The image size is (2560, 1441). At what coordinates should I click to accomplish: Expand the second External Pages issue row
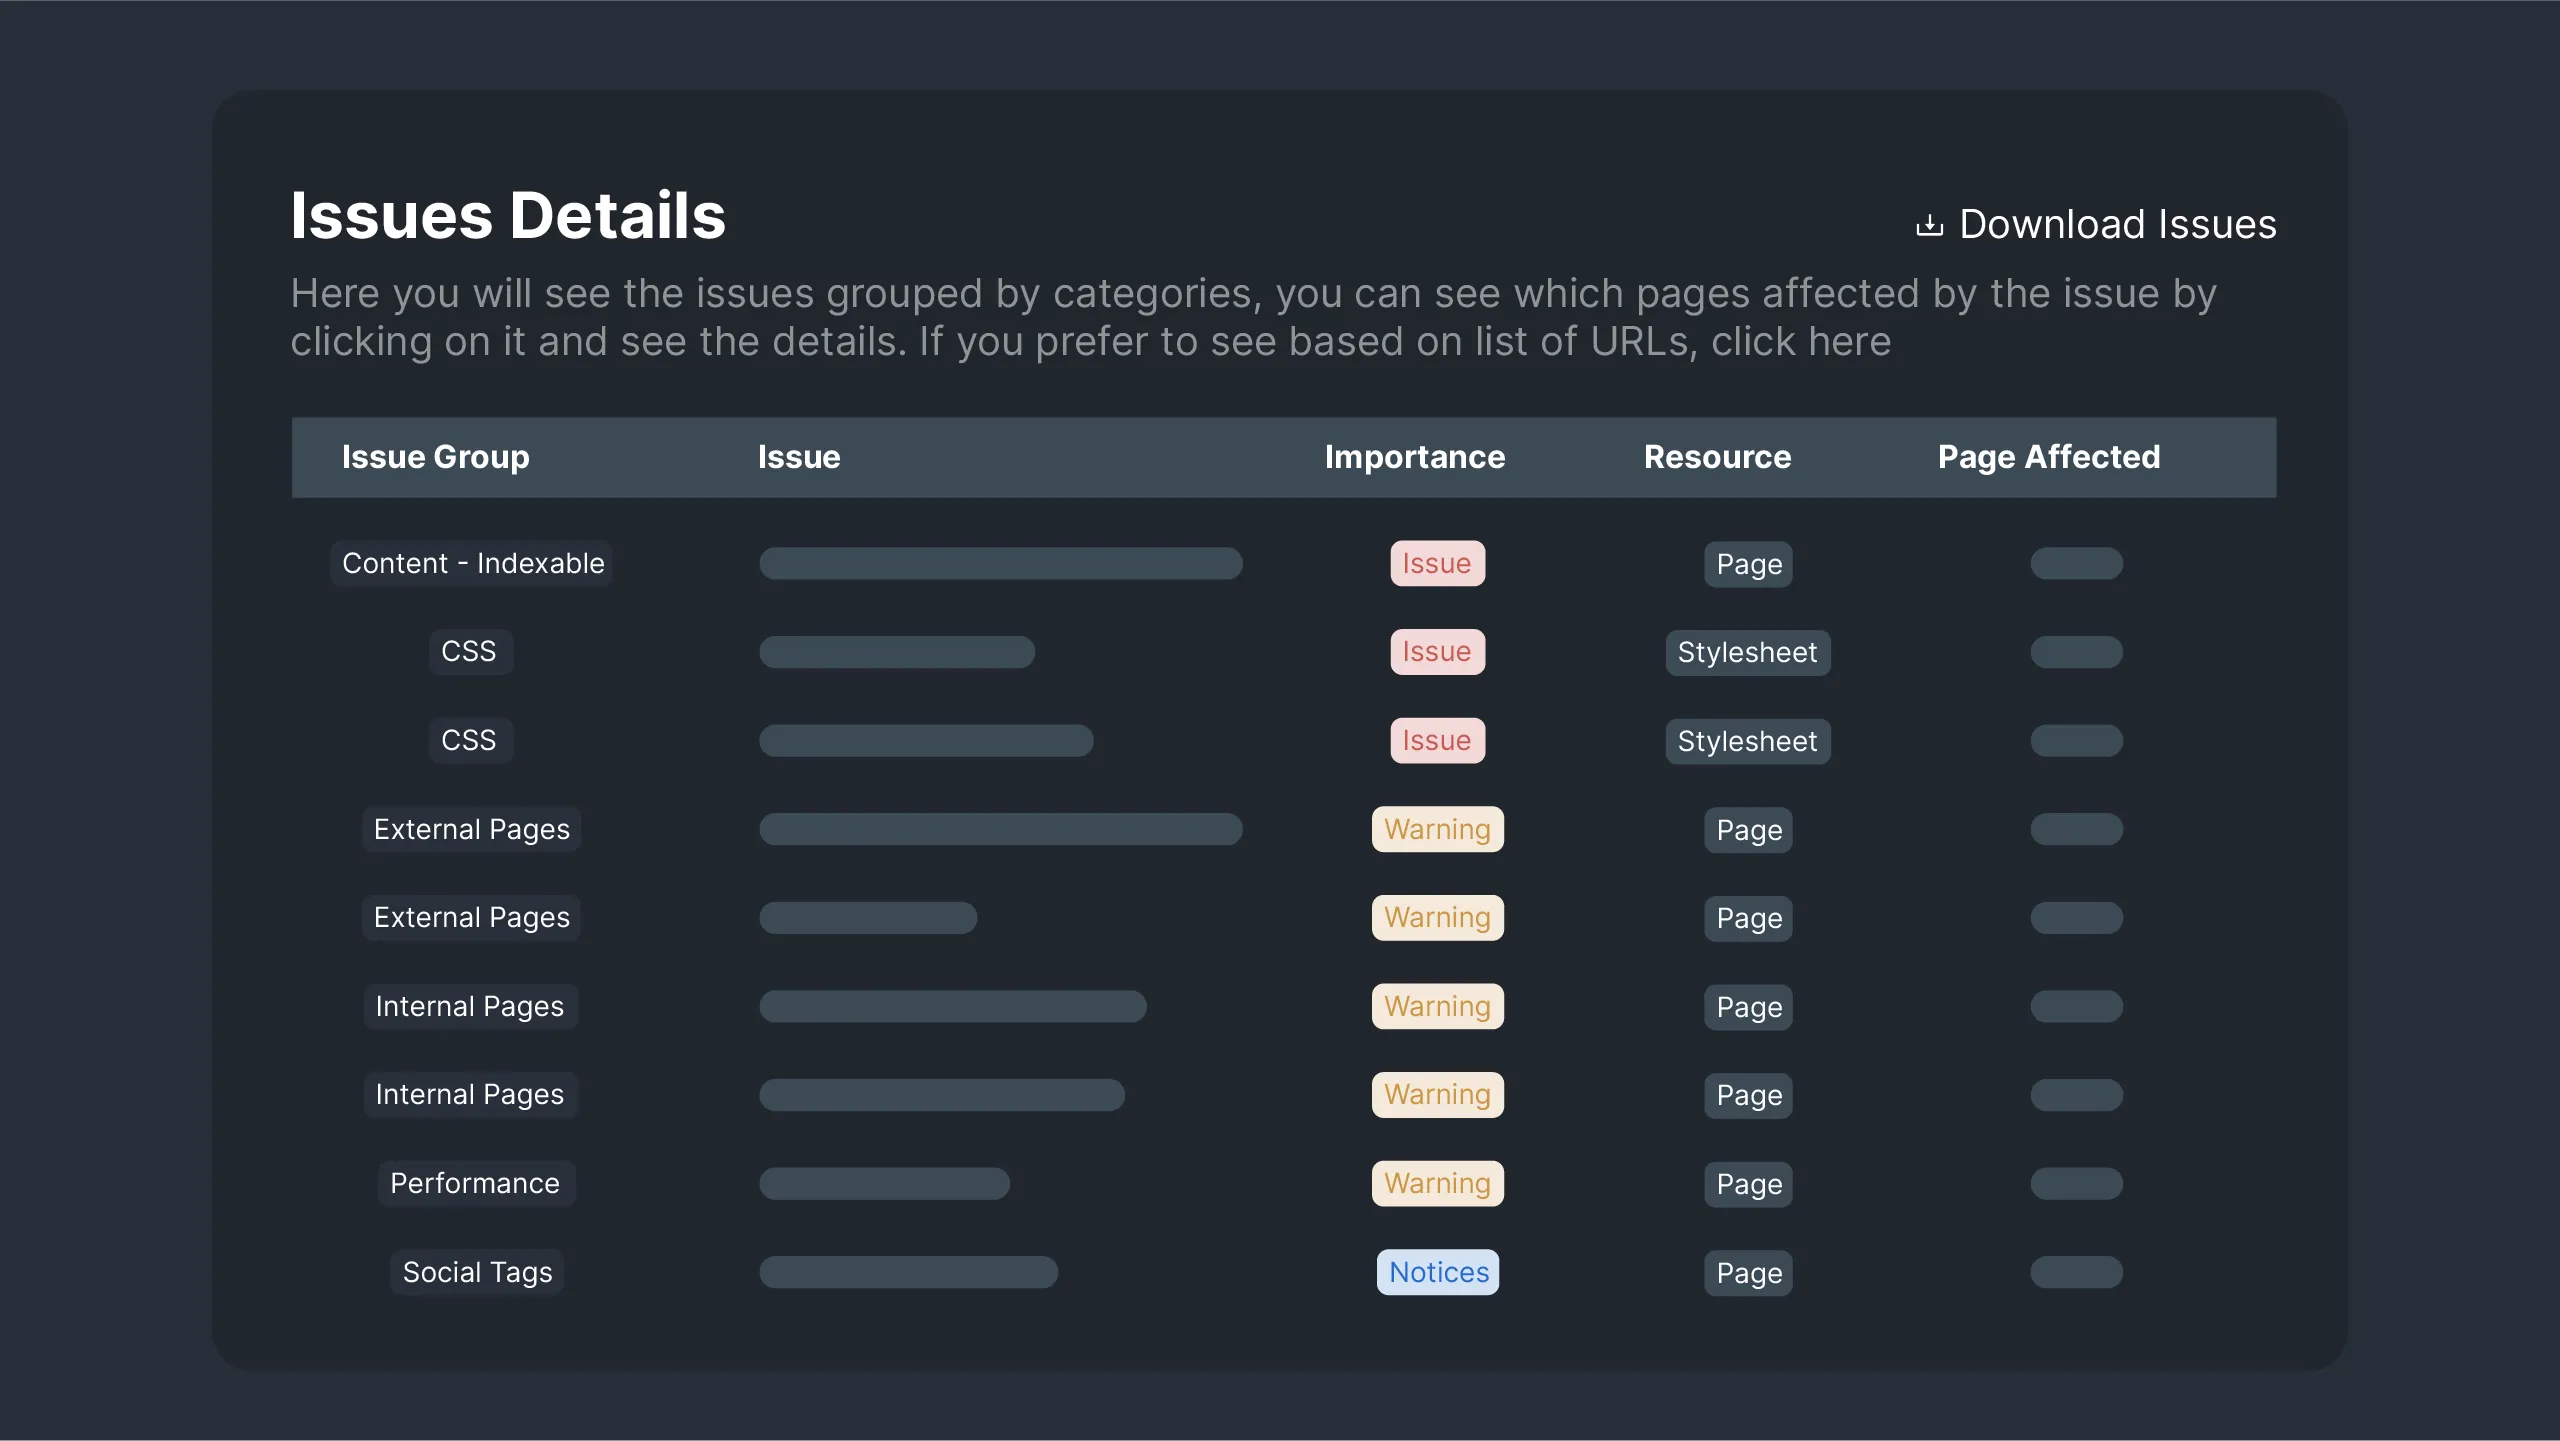coord(867,917)
